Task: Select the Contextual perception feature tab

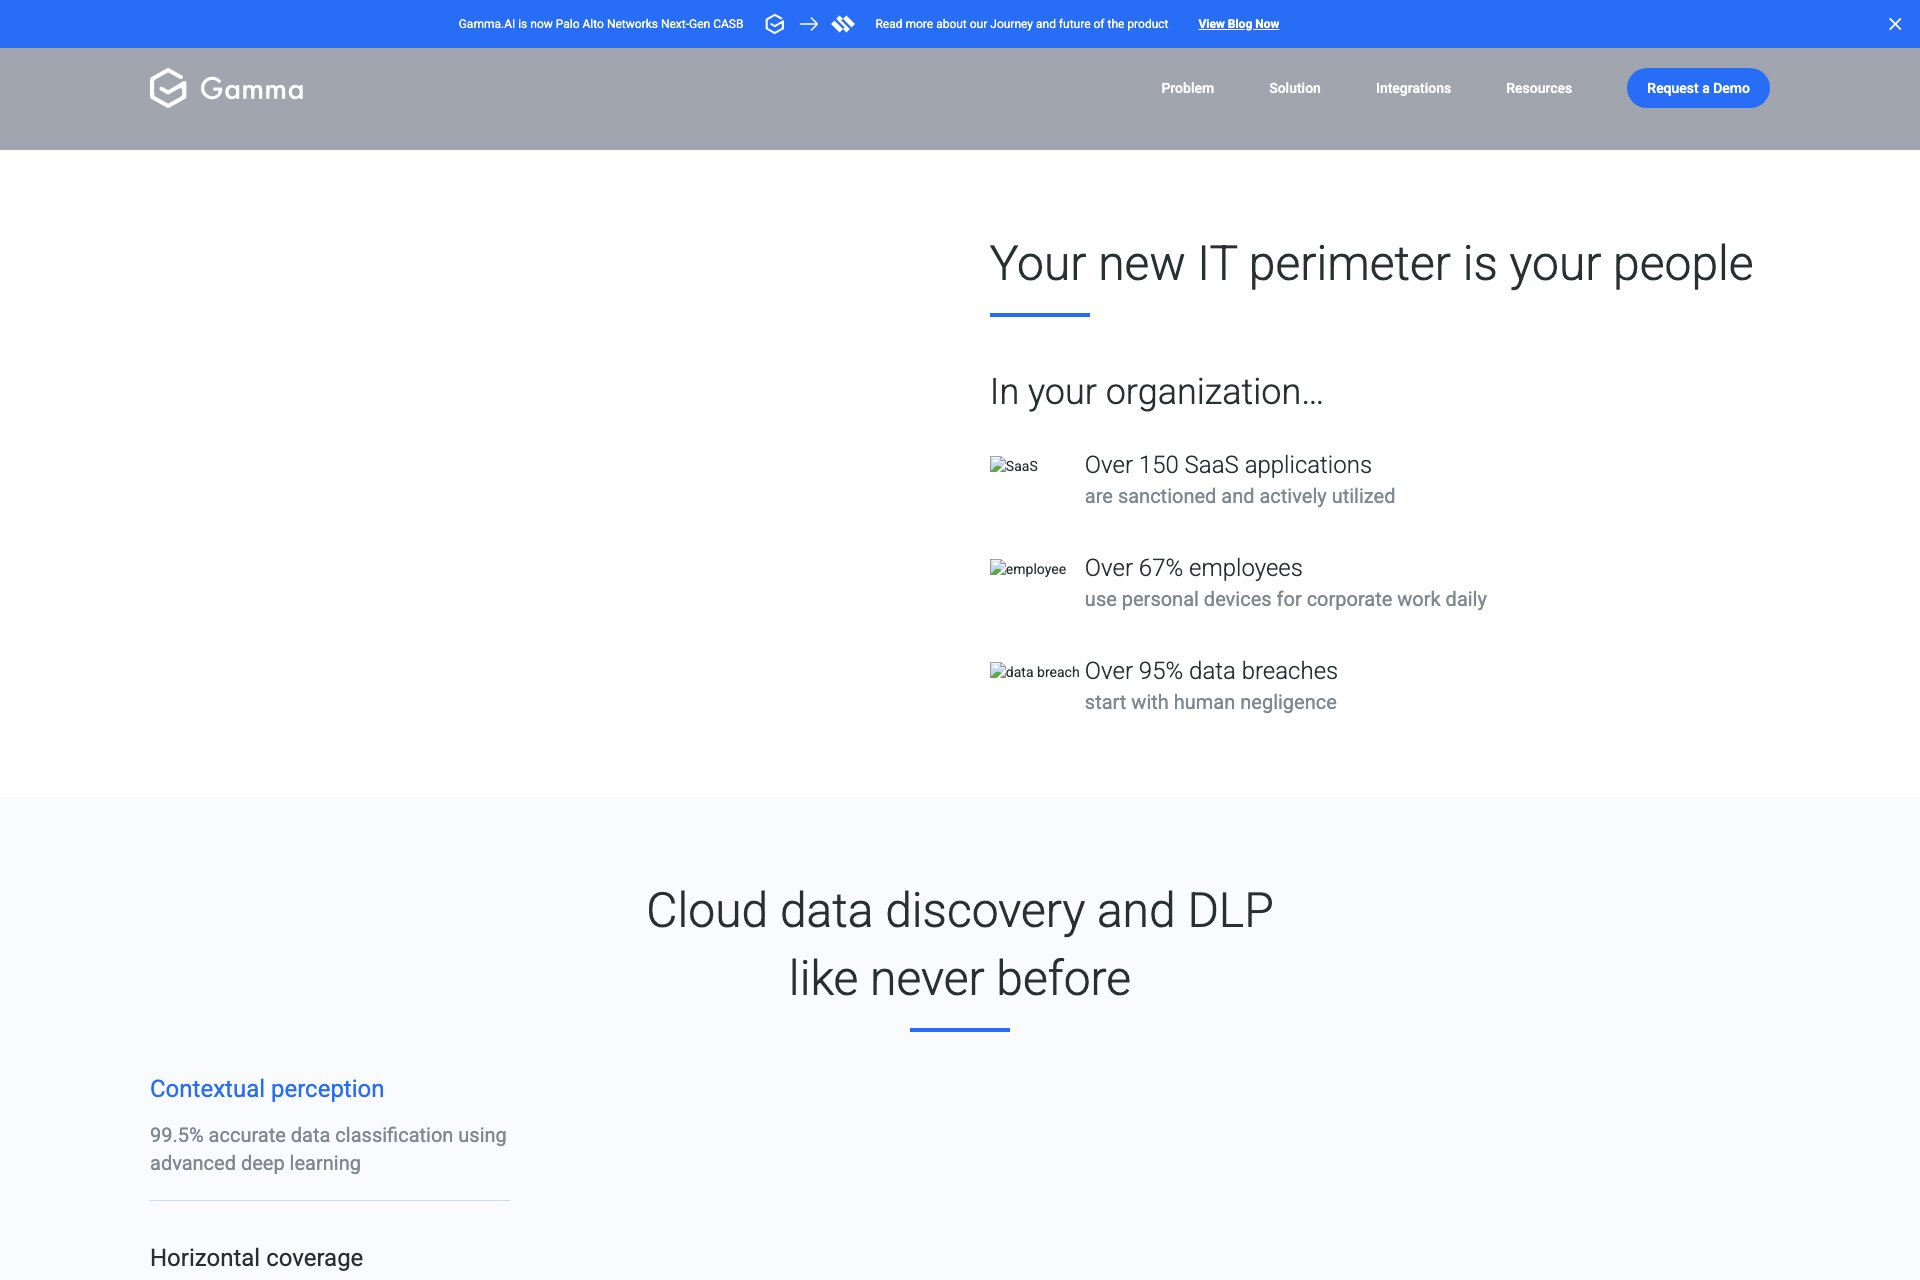Action: coord(267,1089)
